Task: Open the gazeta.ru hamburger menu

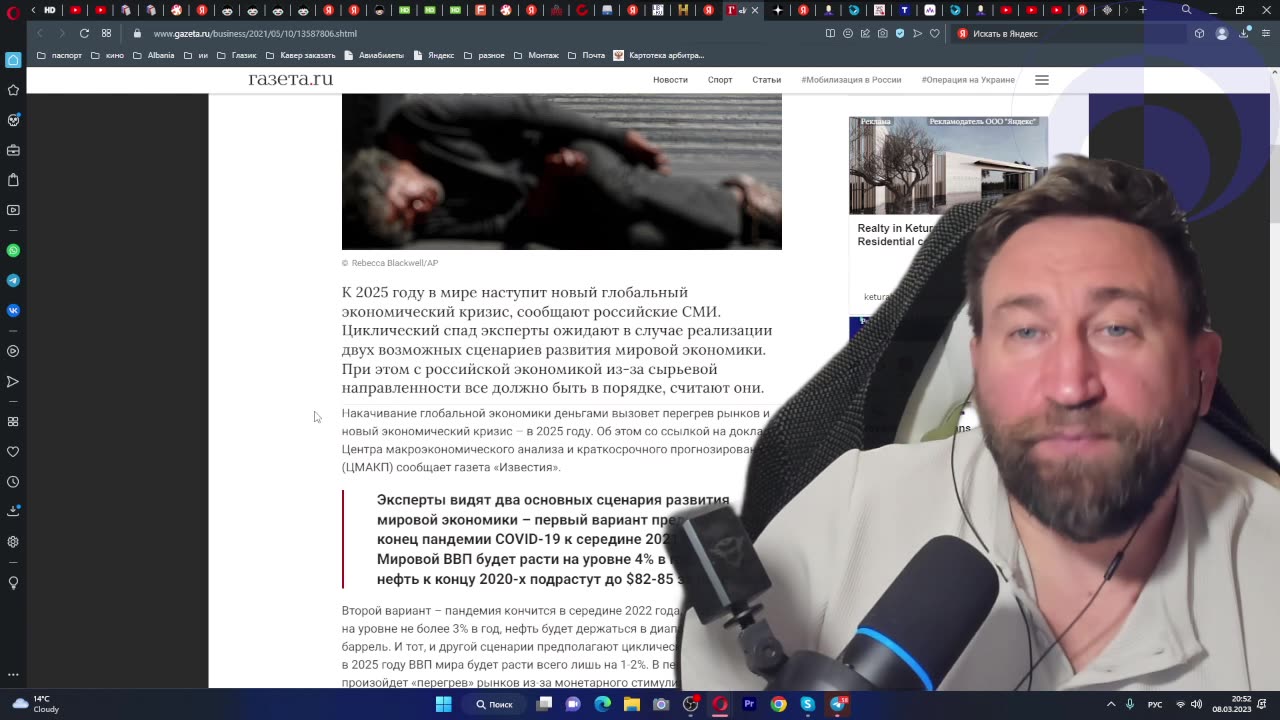Action: point(1042,80)
